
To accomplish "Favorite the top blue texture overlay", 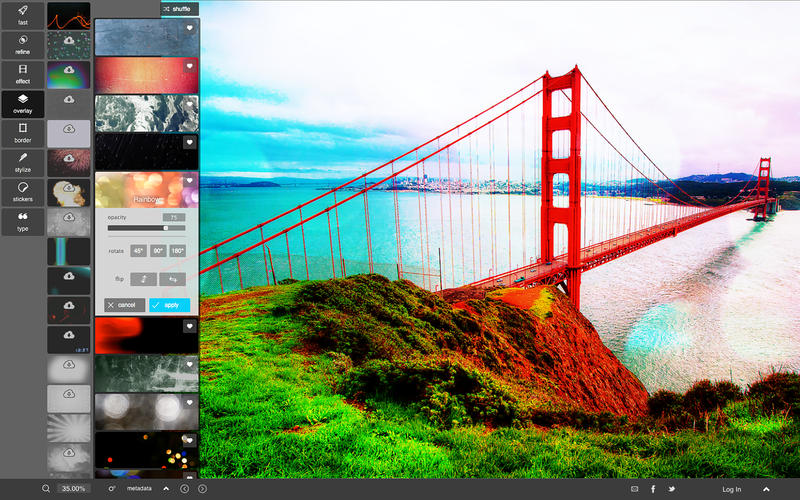I will click(189, 28).
